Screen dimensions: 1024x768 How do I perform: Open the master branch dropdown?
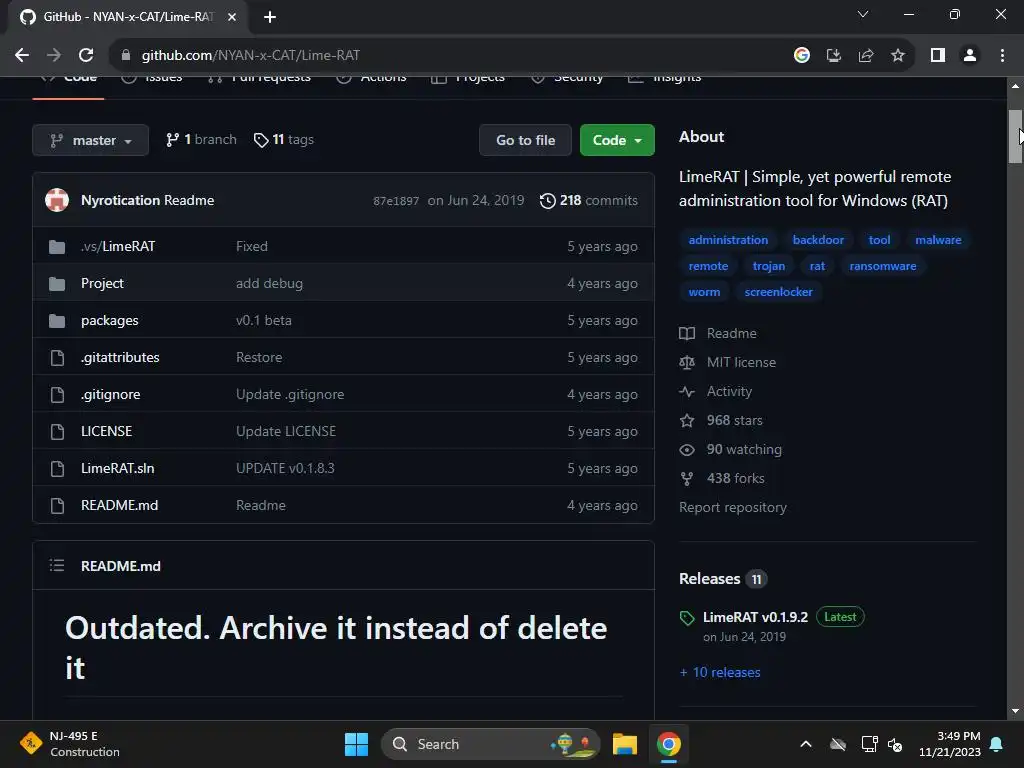pyautogui.click(x=91, y=140)
